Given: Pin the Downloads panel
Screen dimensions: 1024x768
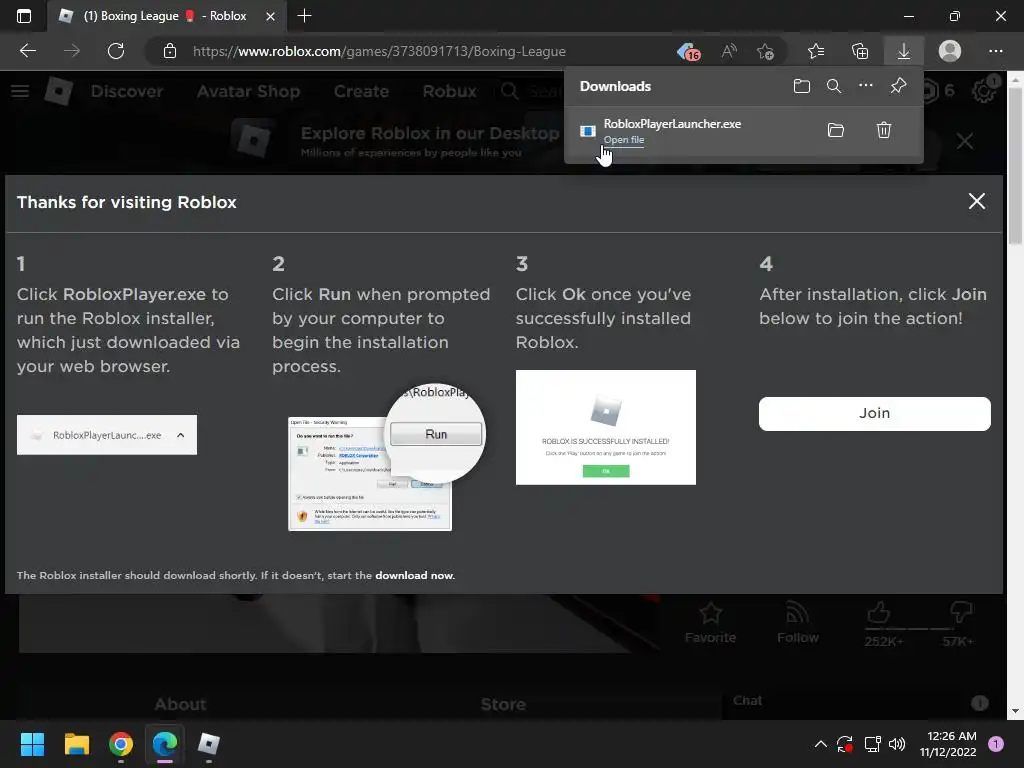Looking at the screenshot, I should click(899, 86).
